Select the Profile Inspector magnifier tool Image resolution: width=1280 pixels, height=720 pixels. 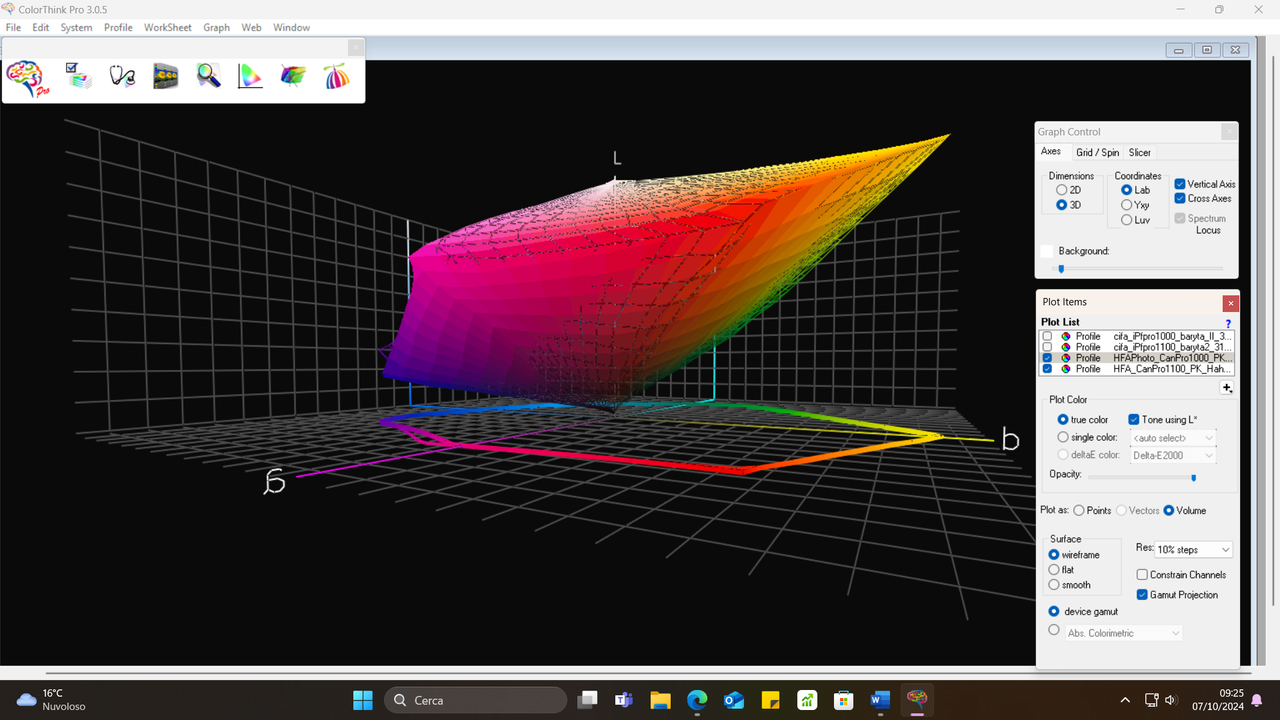point(208,77)
